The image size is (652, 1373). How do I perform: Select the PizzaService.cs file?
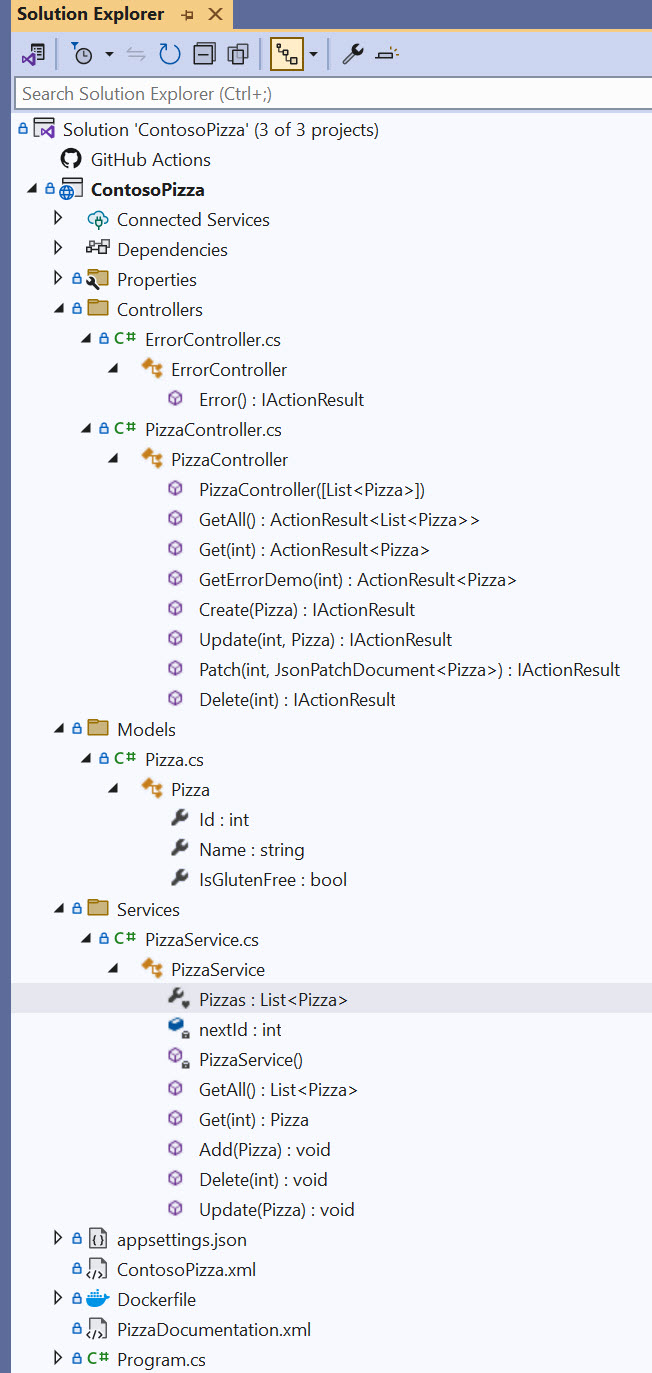point(202,939)
